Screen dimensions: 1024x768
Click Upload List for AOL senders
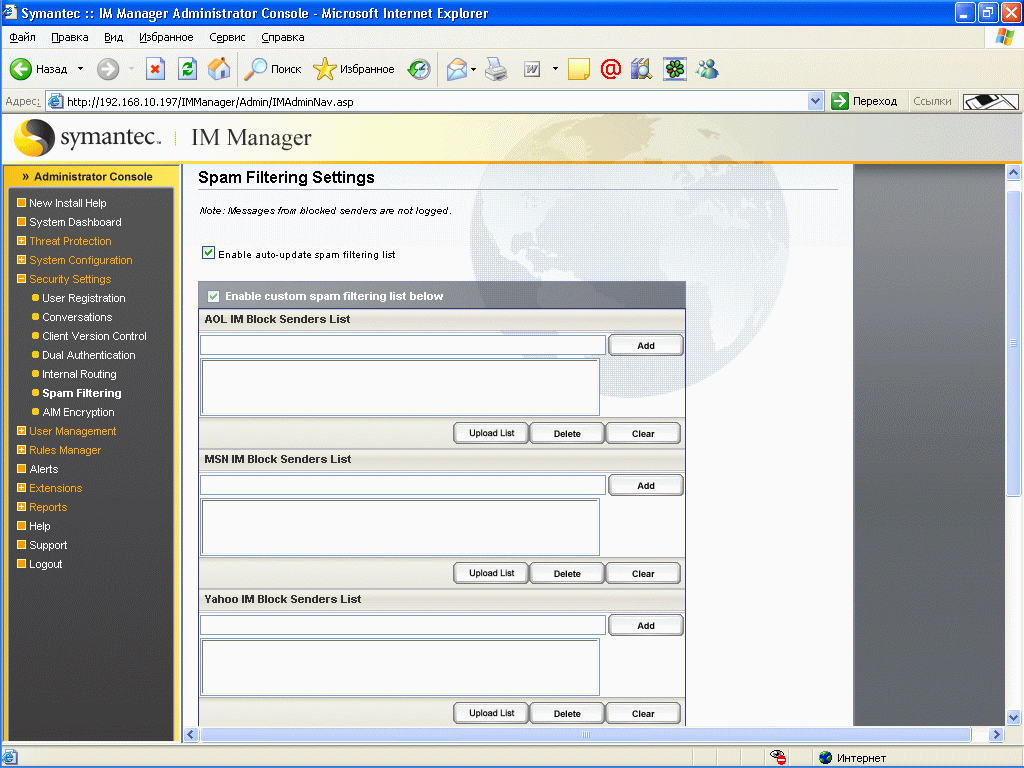[x=491, y=433]
